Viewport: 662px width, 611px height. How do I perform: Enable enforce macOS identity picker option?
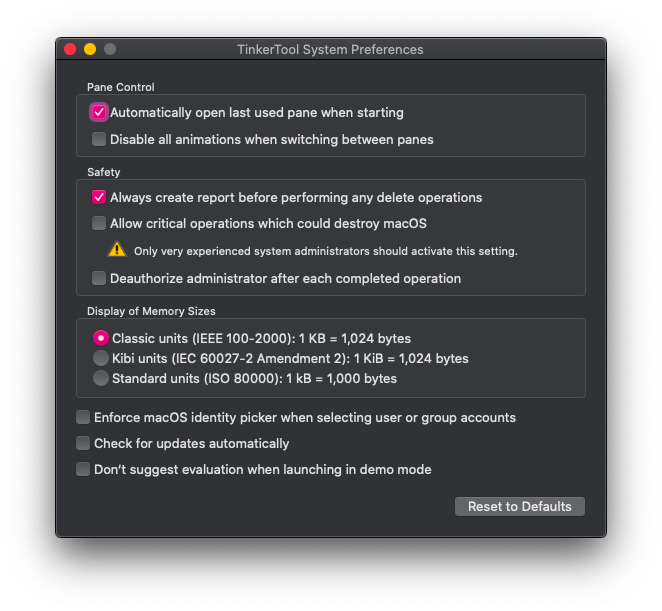tap(83, 417)
